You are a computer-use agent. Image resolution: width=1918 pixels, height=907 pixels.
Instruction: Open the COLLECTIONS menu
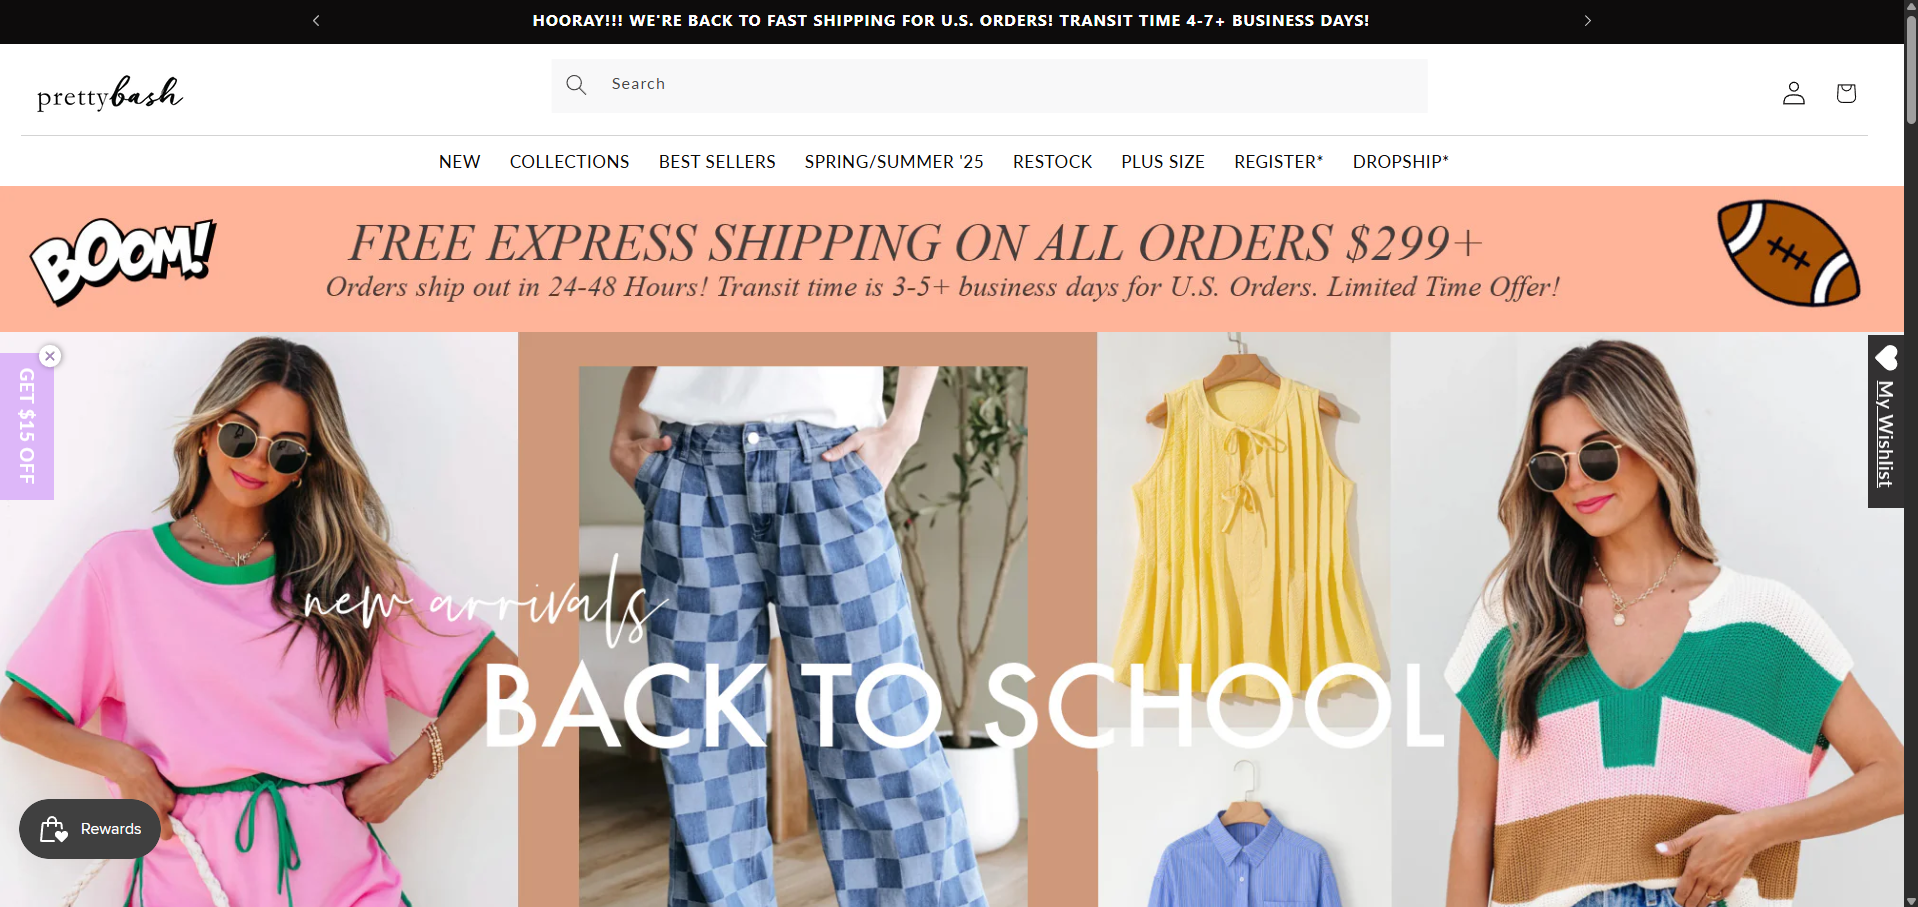click(569, 162)
